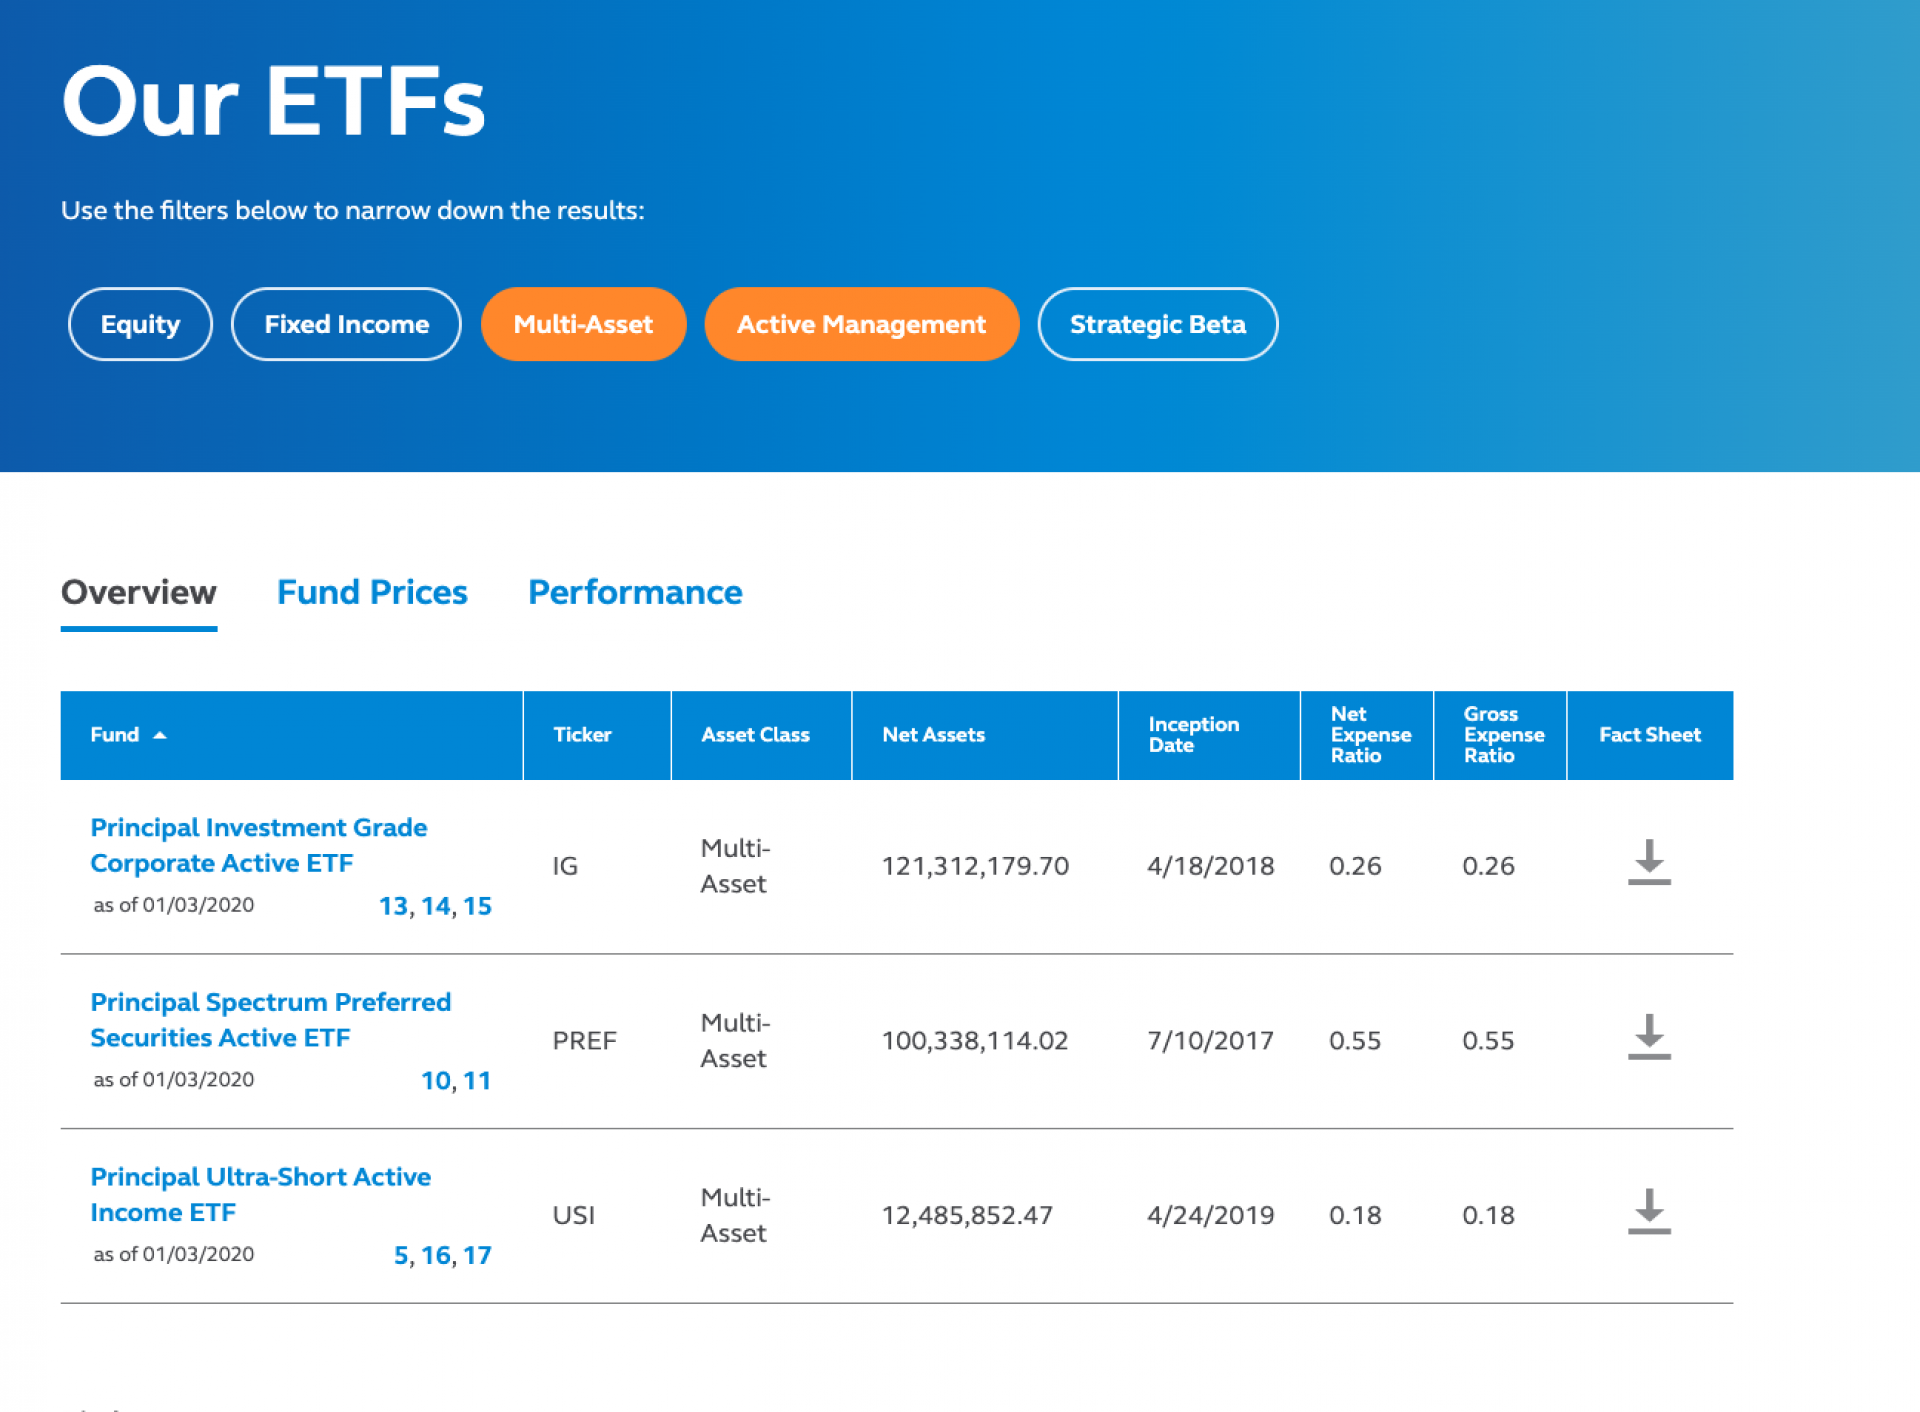Click footnote 10 on PREF fund

pyautogui.click(x=435, y=1081)
